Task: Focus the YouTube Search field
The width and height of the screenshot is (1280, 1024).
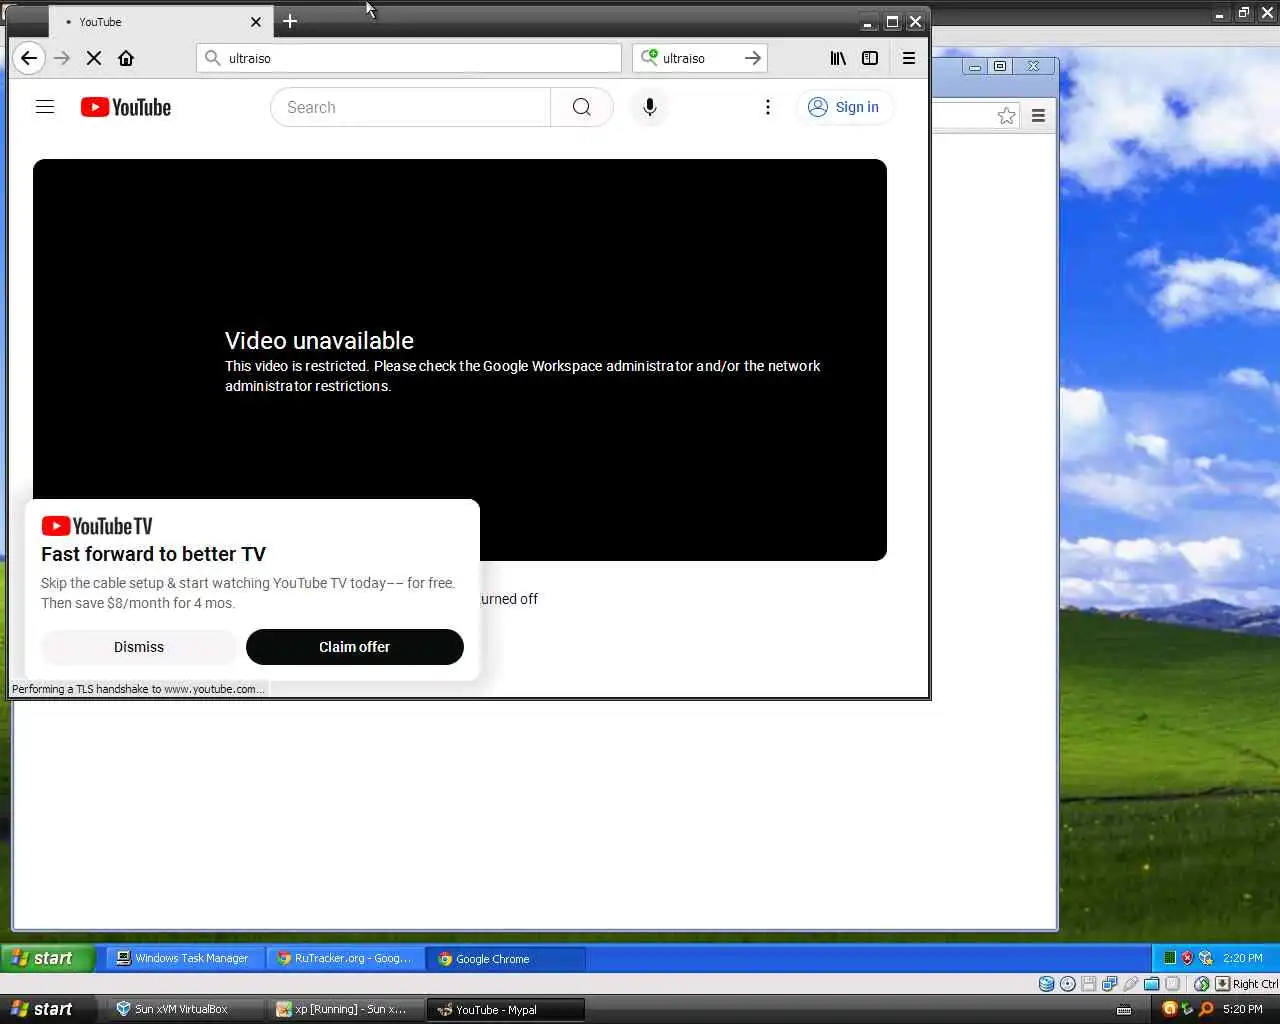Action: tap(410, 107)
